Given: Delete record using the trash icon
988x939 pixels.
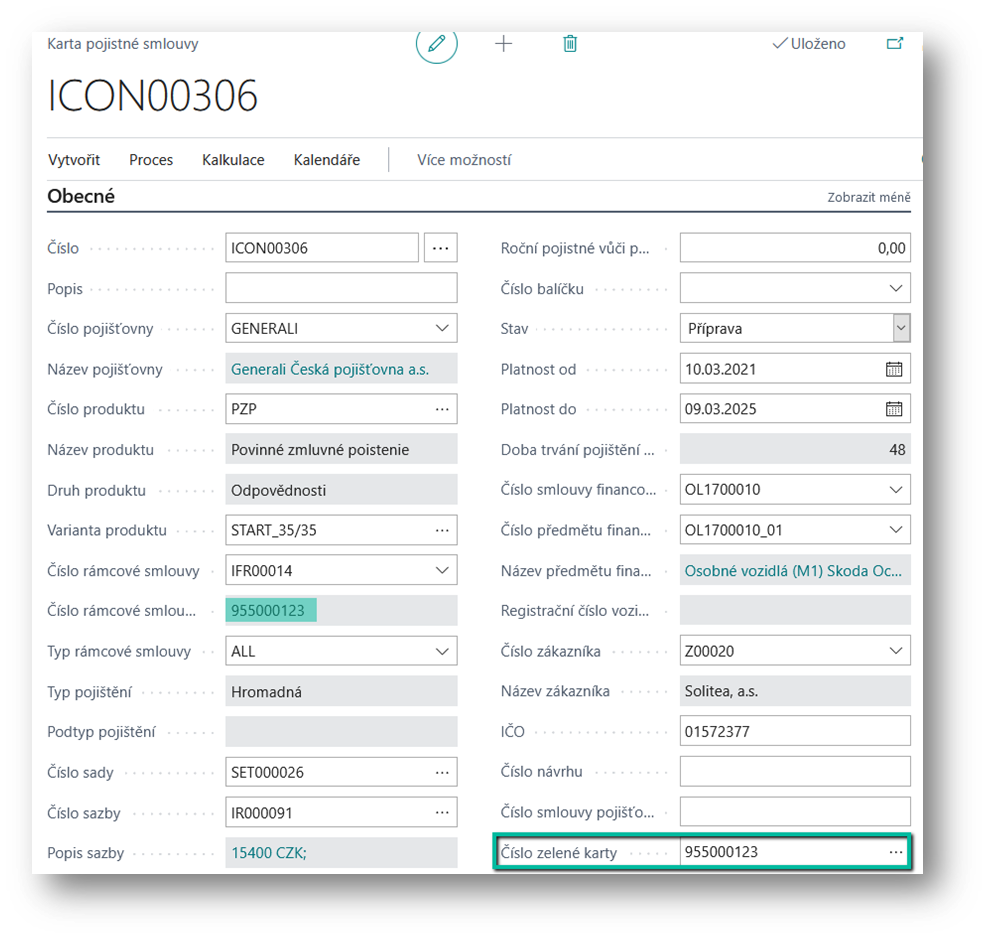Looking at the screenshot, I should coord(570,44).
